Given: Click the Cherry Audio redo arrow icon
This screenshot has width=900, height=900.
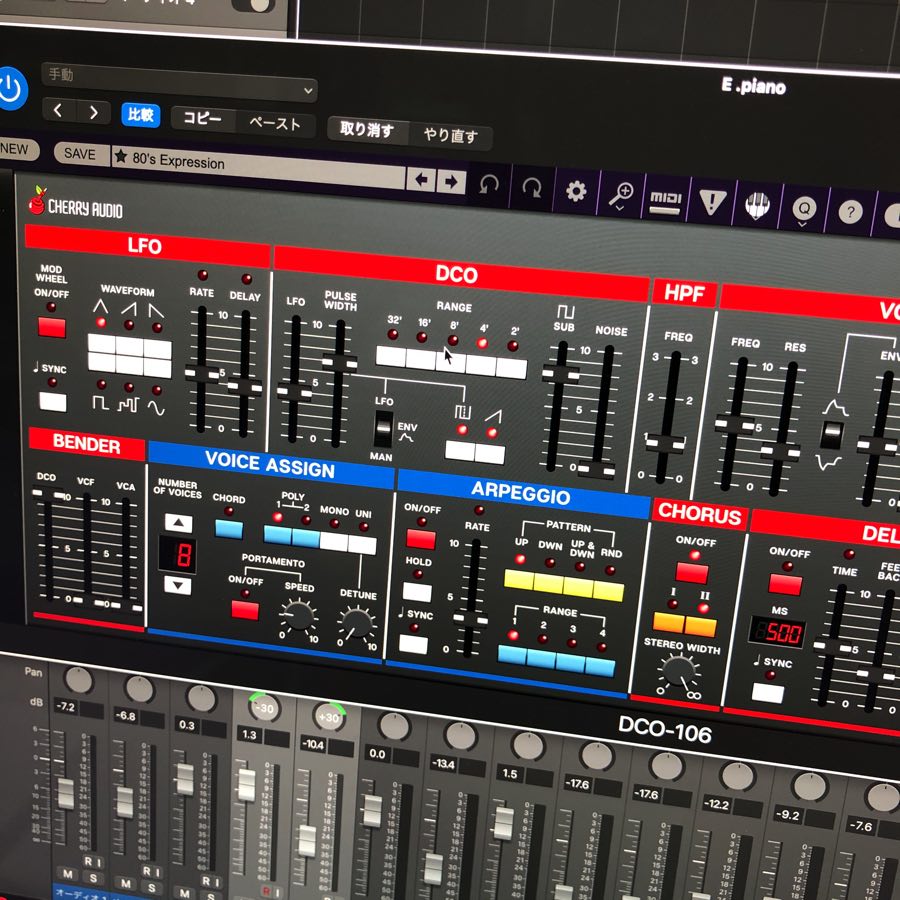Looking at the screenshot, I should (x=532, y=188).
